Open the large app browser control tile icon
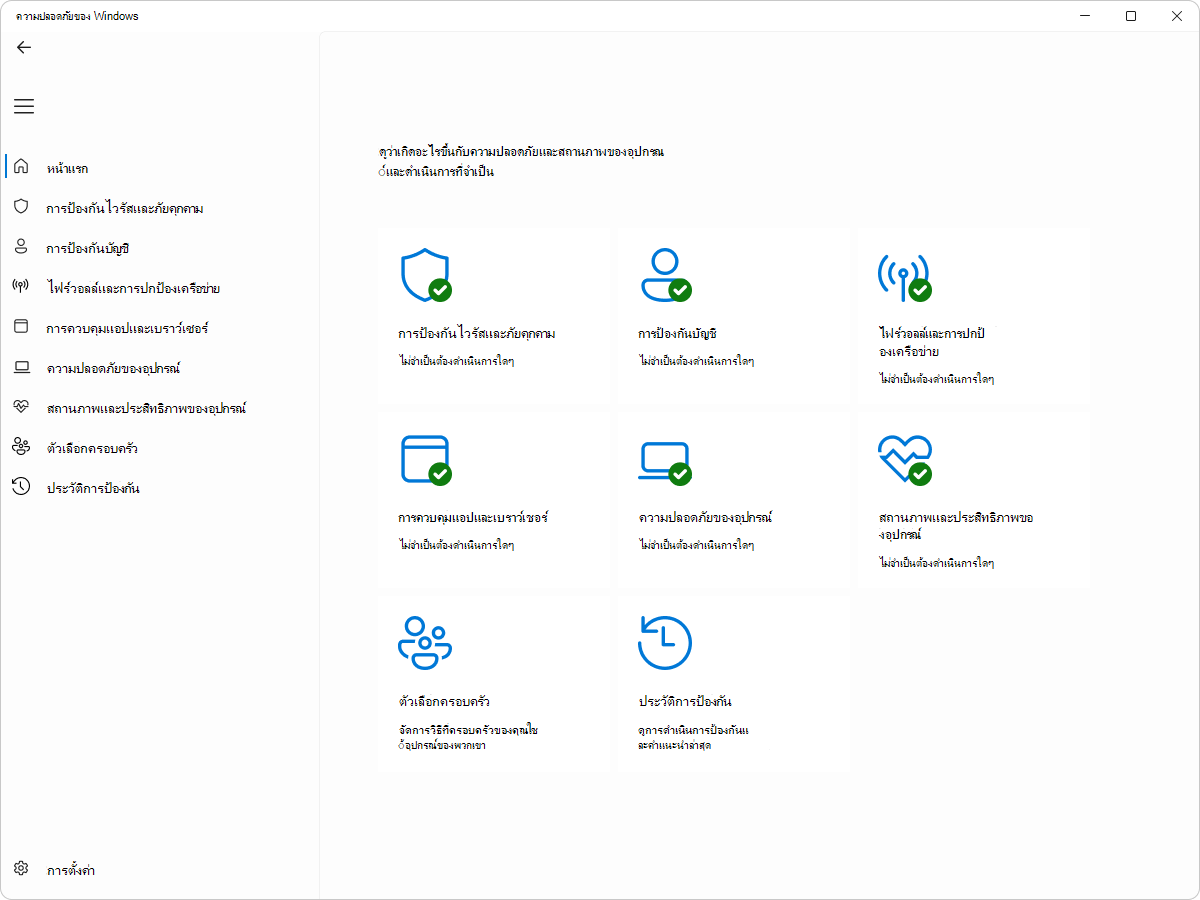The width and height of the screenshot is (1200, 900). 425,460
